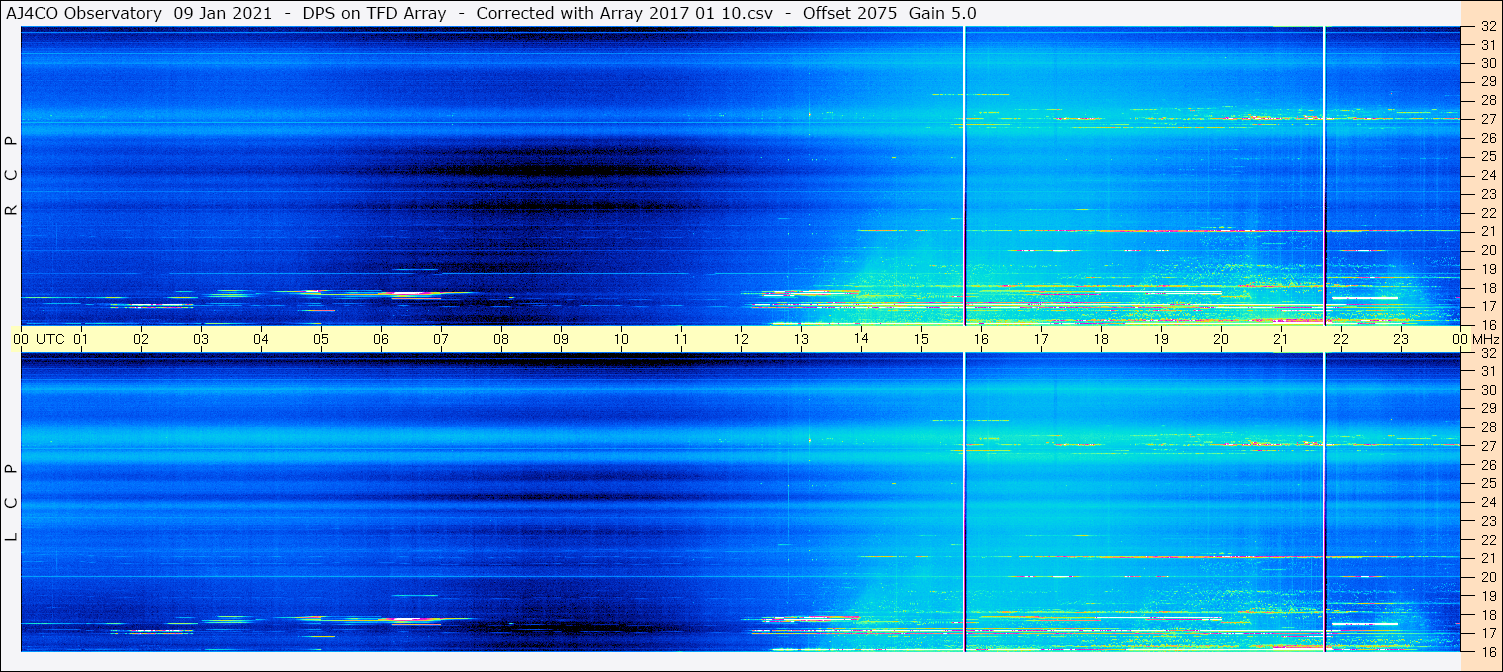Click the 'L C P' vertical panel label
Viewport: 1503px width, 672px height.
click(11, 503)
